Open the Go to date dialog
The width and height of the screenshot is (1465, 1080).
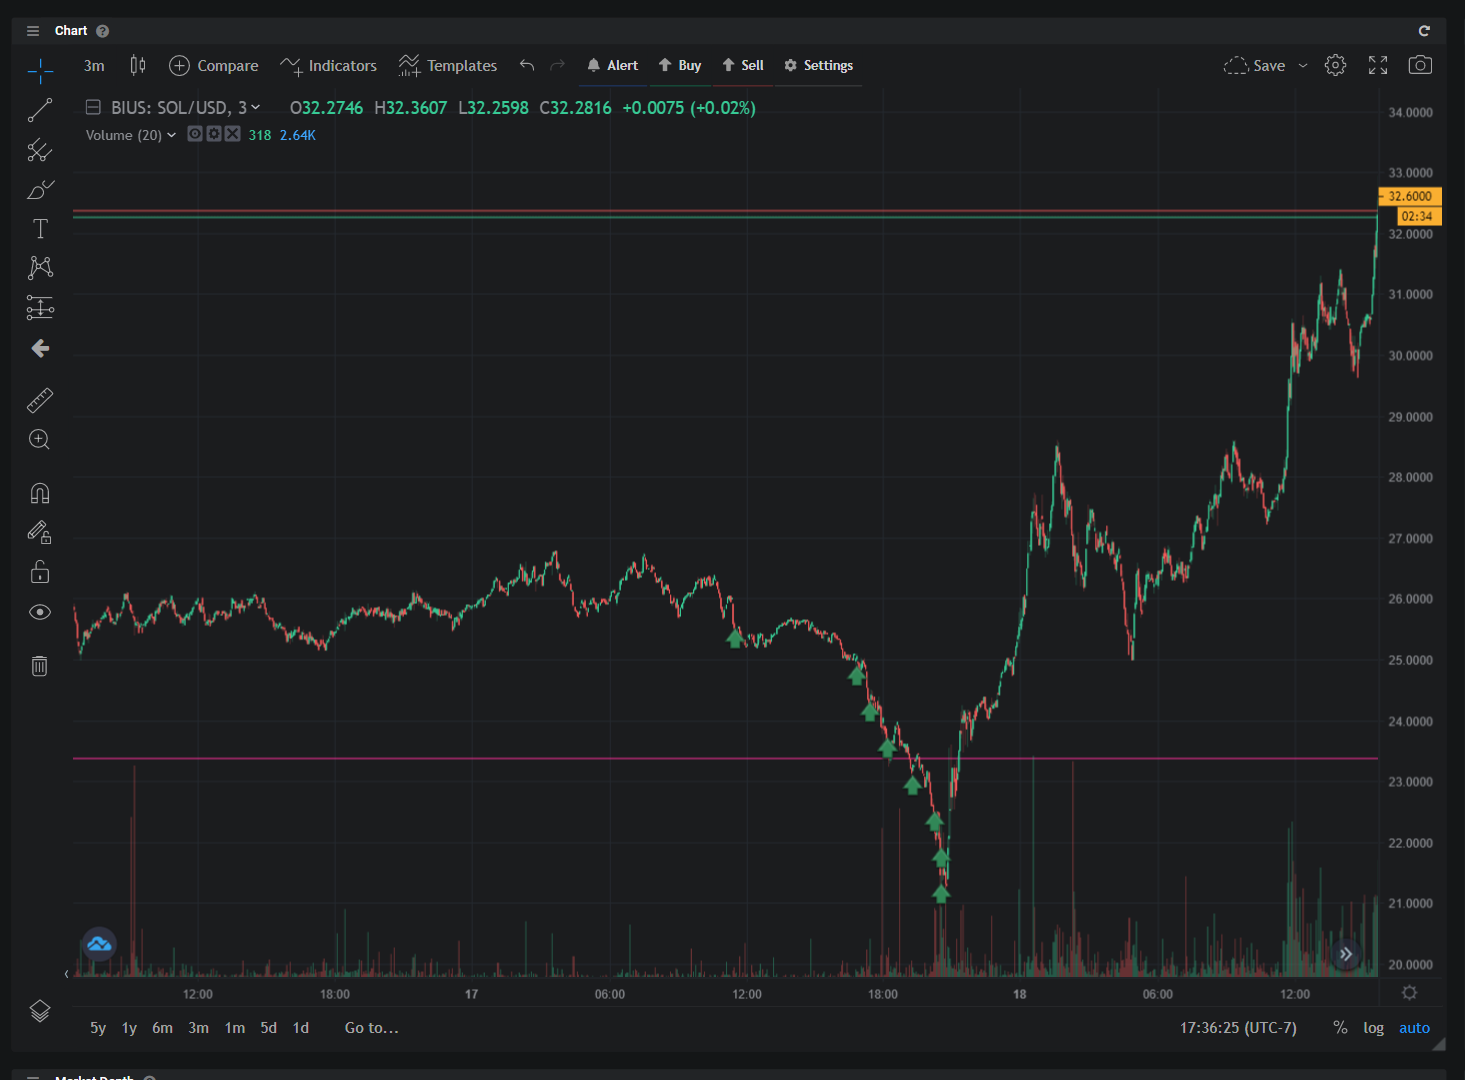point(371,1028)
